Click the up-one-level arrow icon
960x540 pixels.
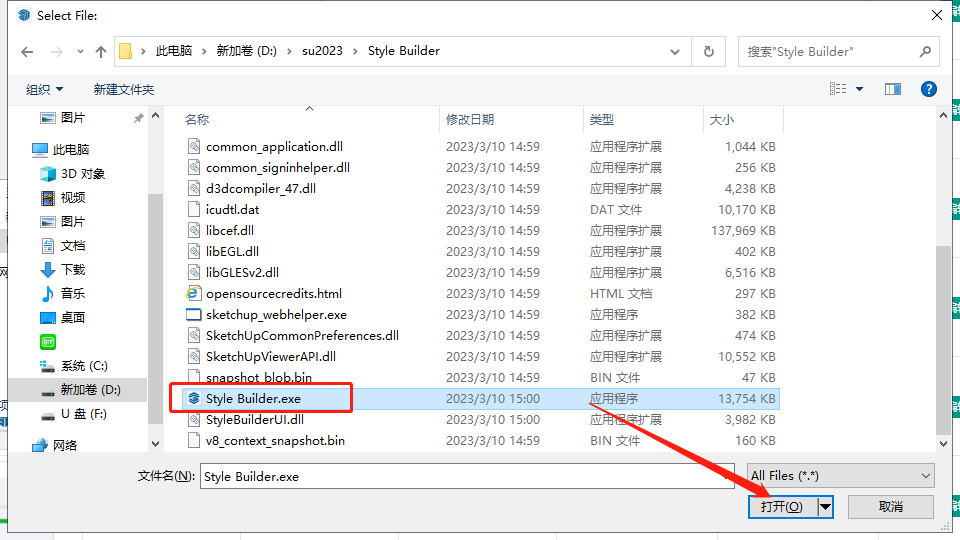point(100,51)
